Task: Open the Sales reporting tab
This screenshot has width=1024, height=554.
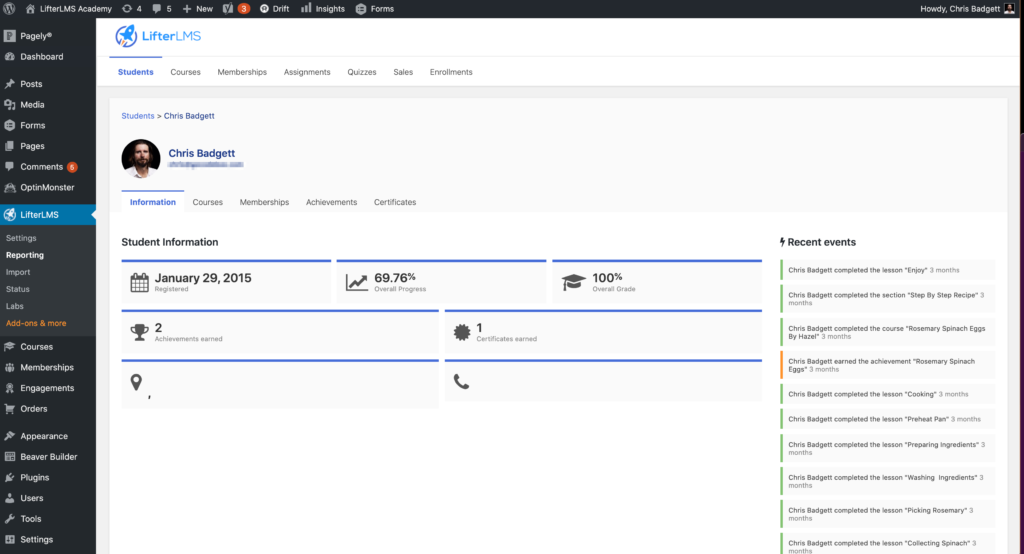Action: pos(403,72)
